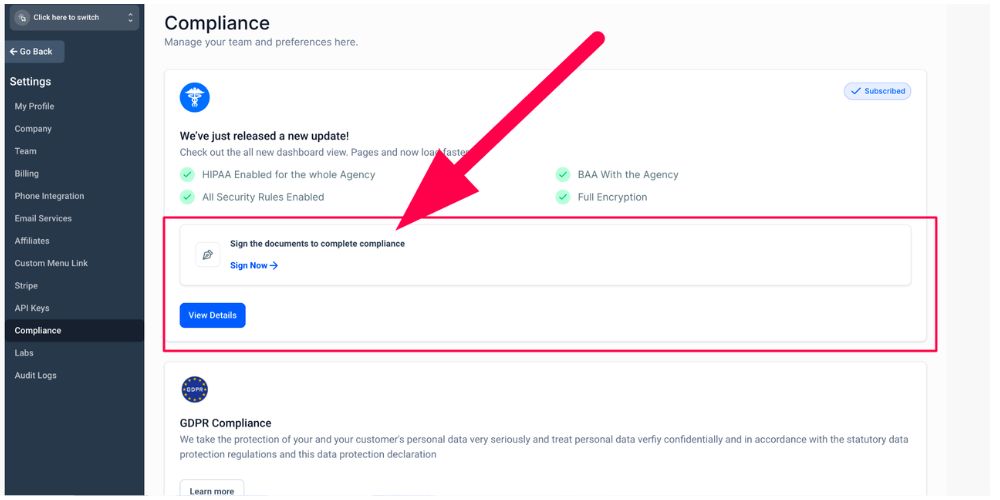Click BAA With the Agency check icon
The width and height of the screenshot is (1000, 500).
(563, 174)
